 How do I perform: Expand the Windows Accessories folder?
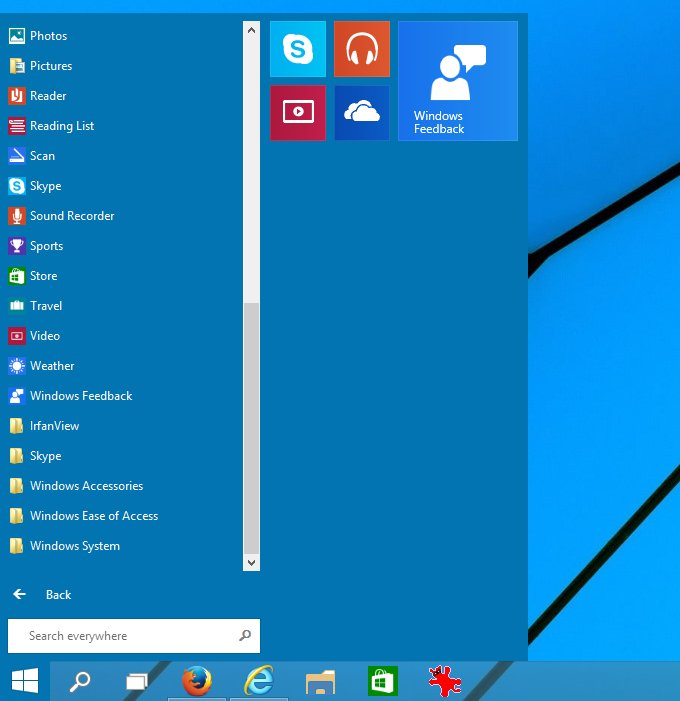[x=76, y=486]
